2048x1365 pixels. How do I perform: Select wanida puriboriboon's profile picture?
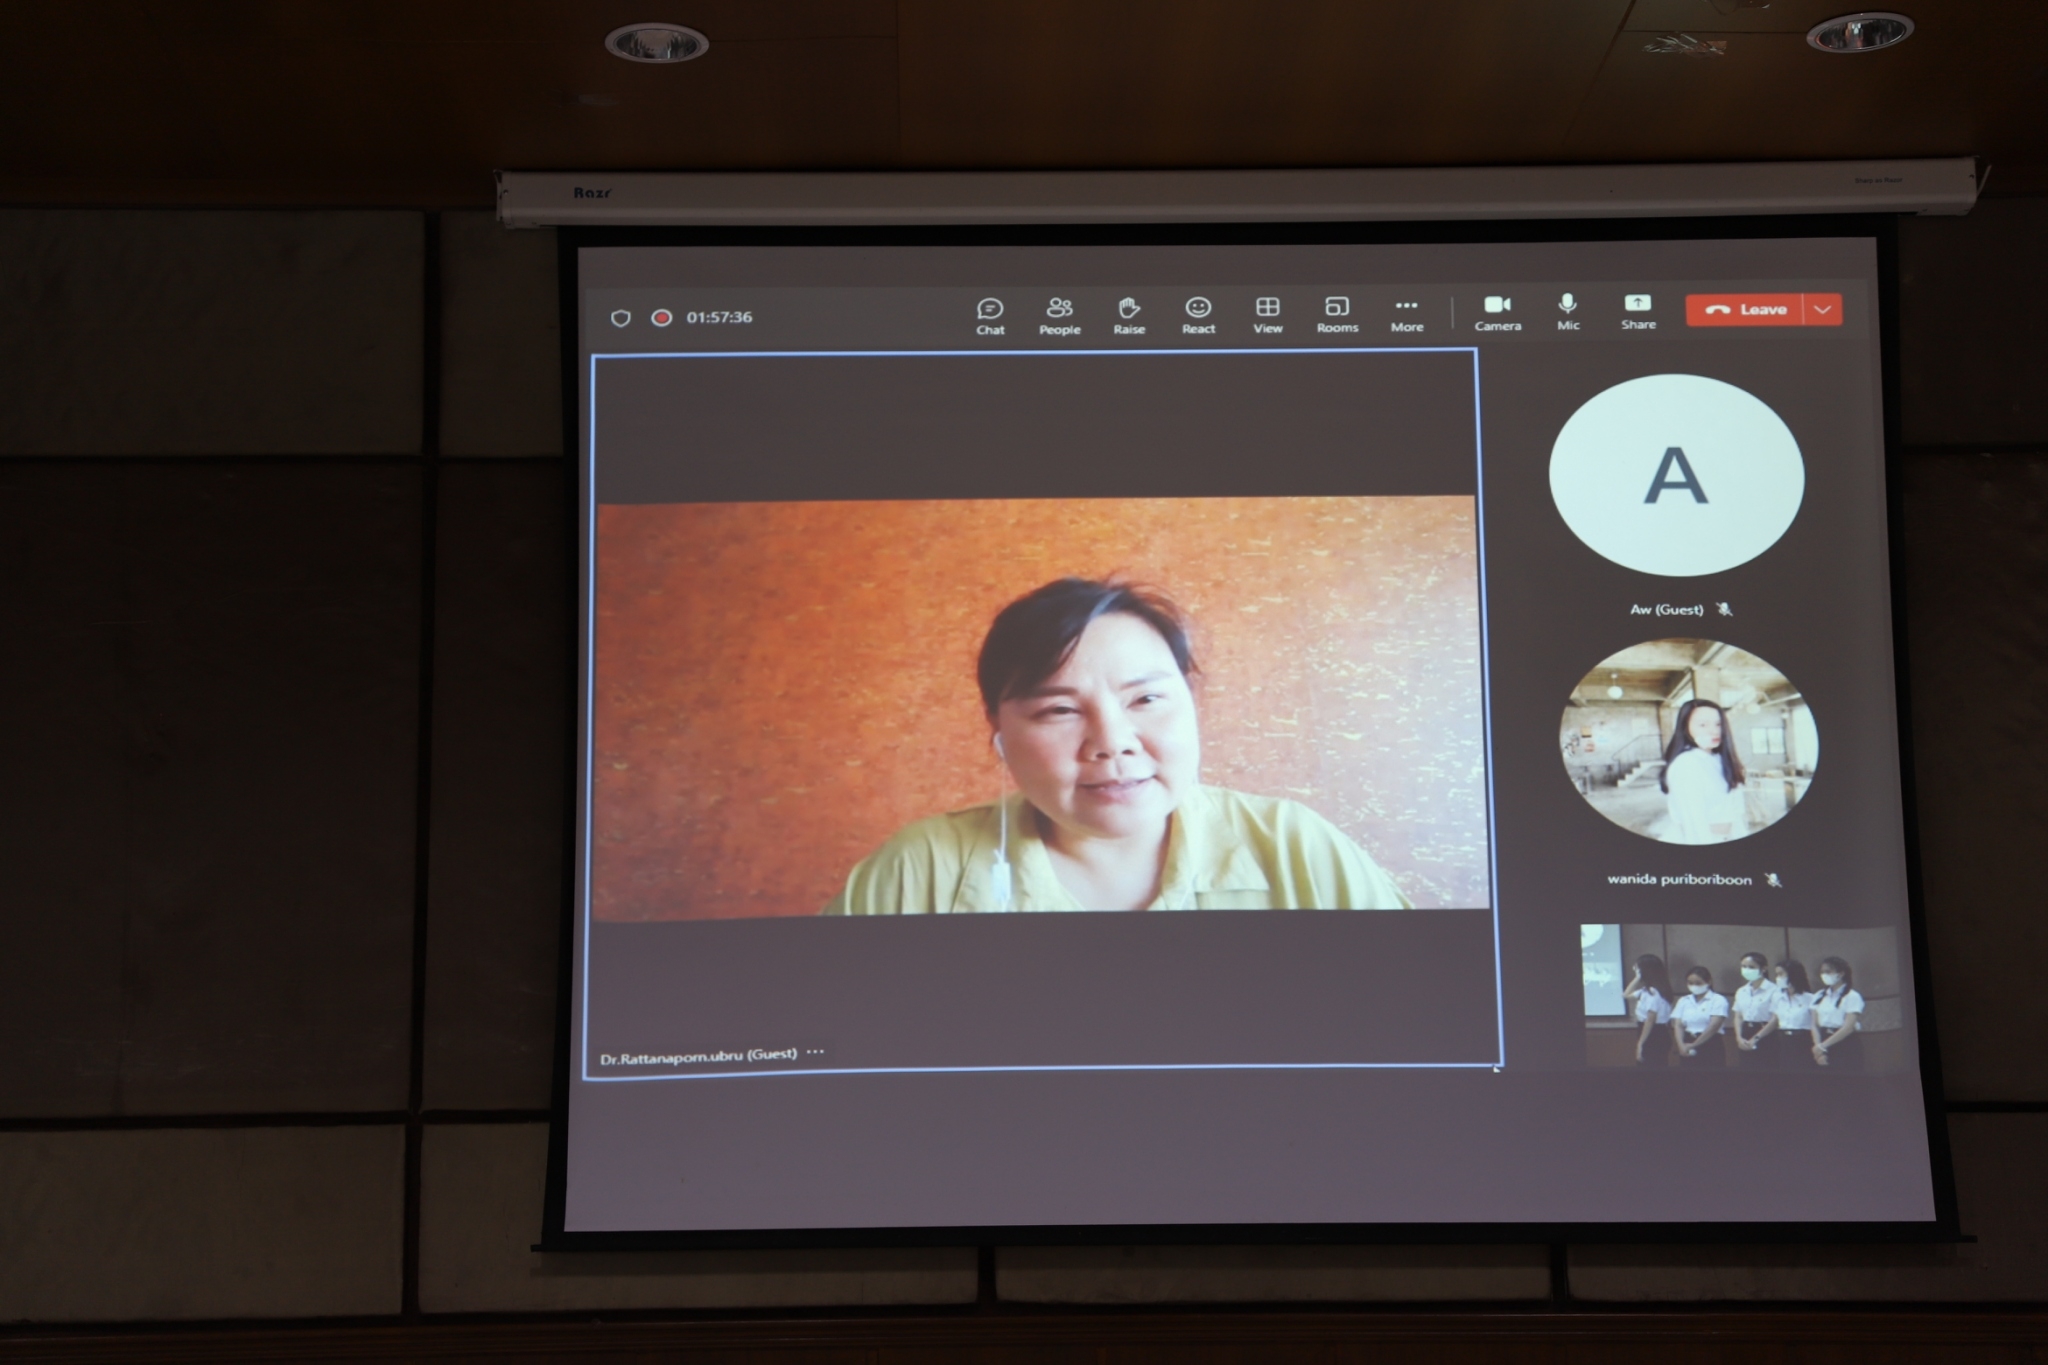coord(1688,742)
